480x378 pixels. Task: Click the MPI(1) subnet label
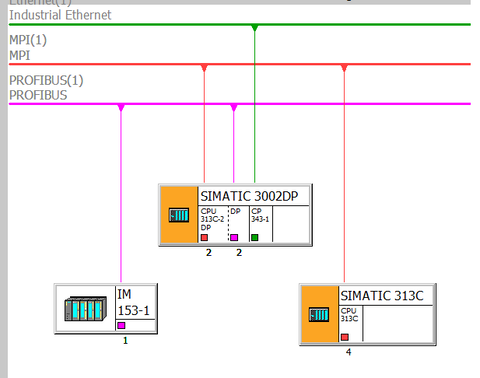click(28, 40)
